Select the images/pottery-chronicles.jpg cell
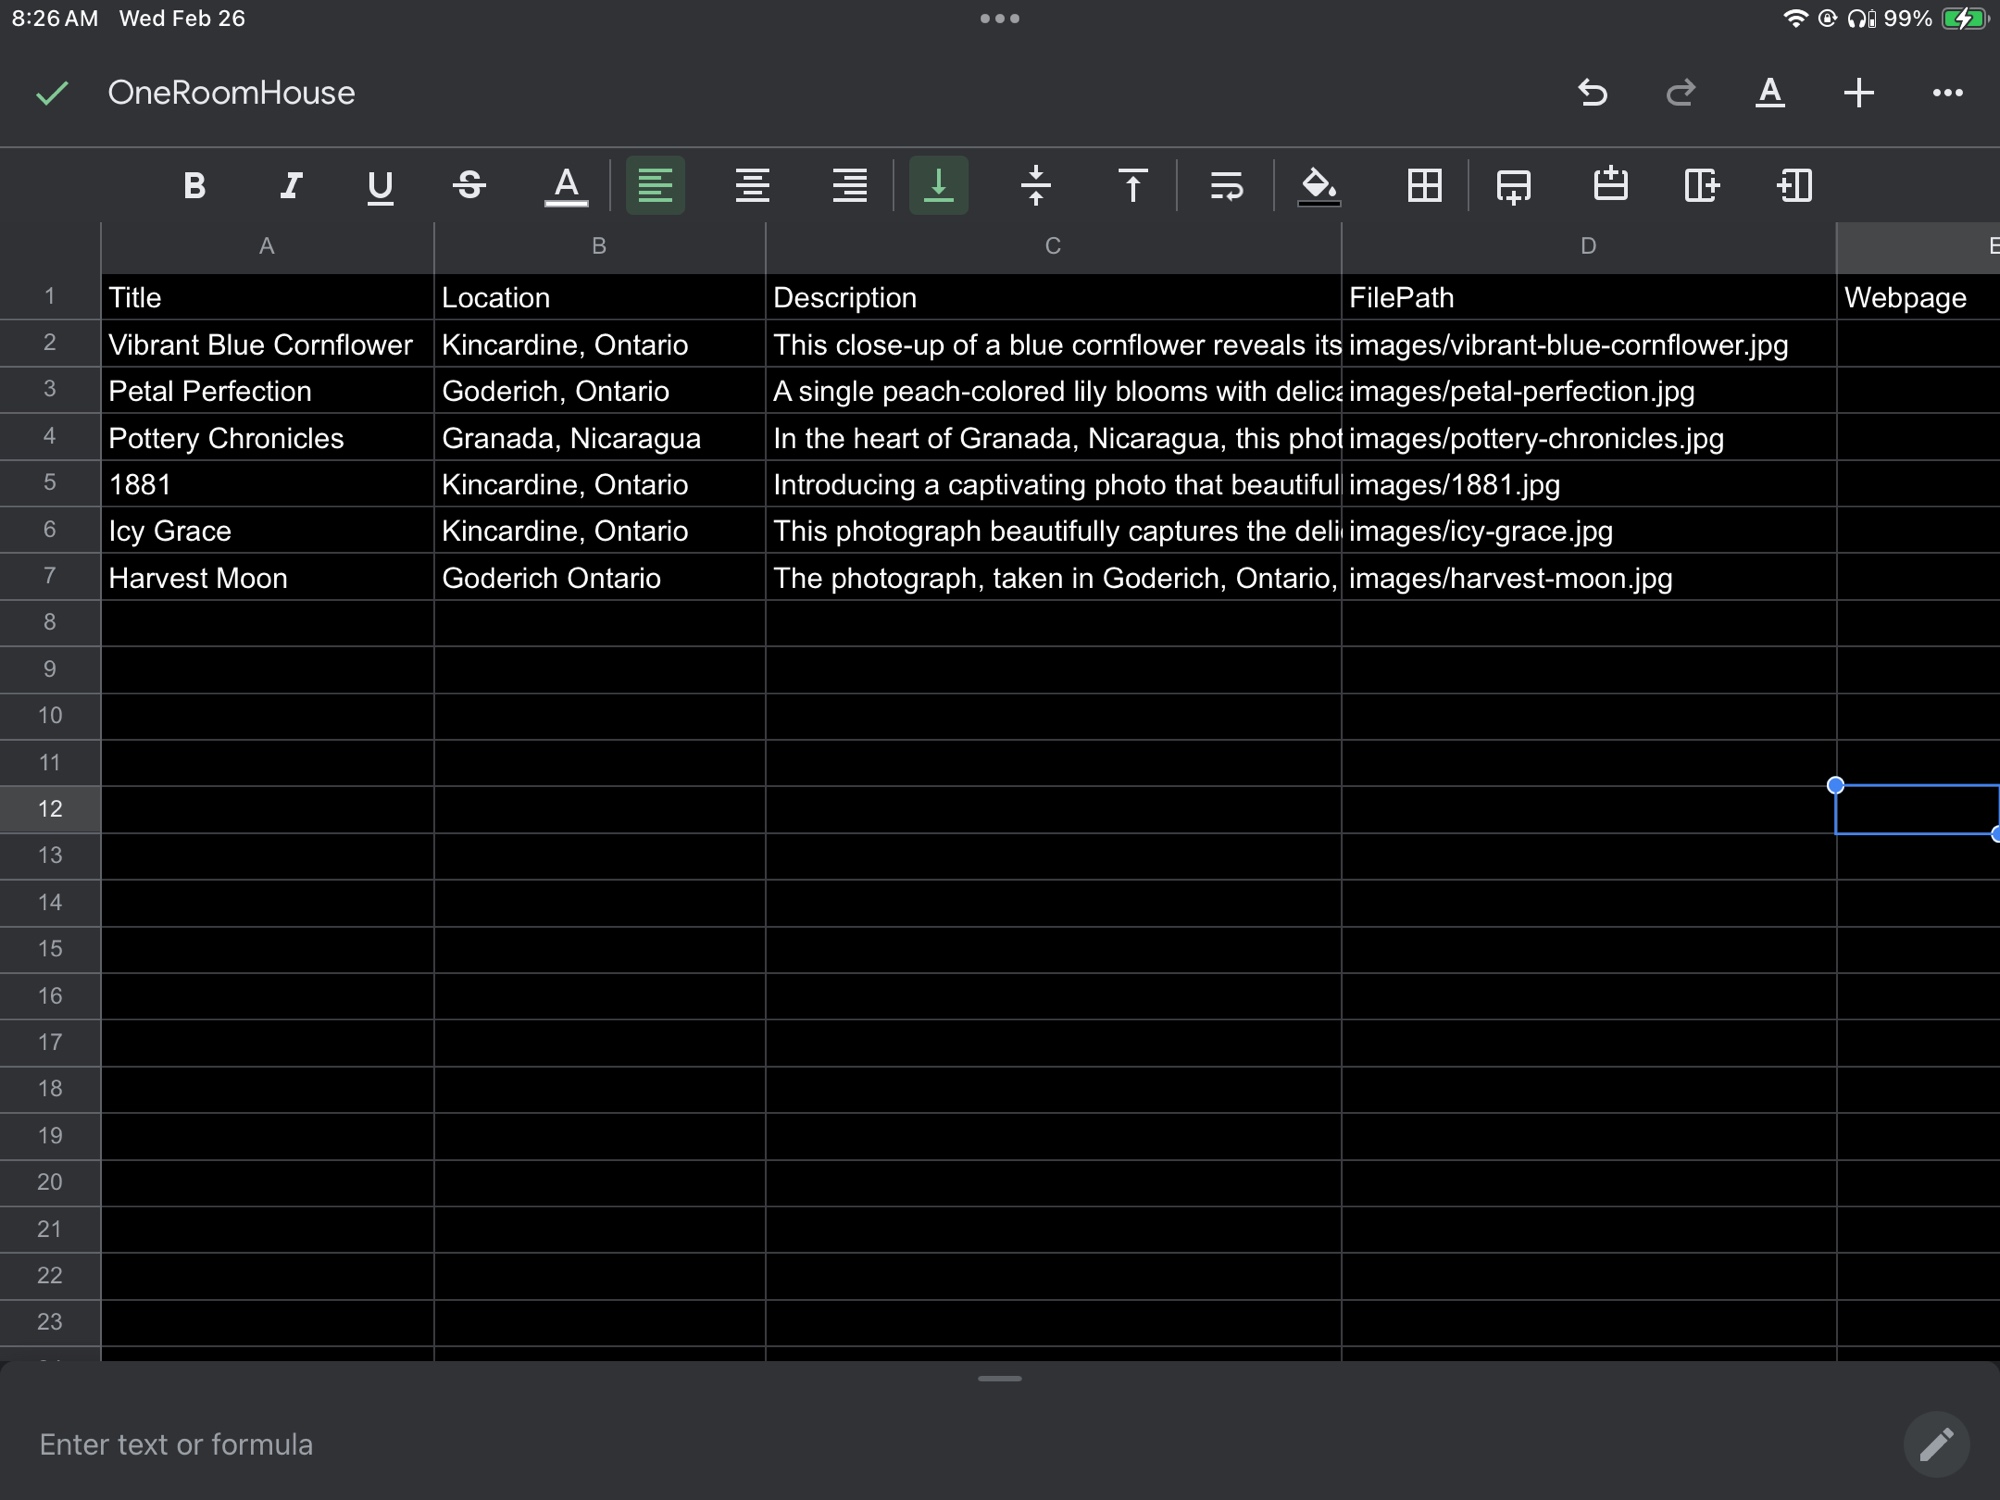This screenshot has height=1500, width=2000. point(1588,438)
